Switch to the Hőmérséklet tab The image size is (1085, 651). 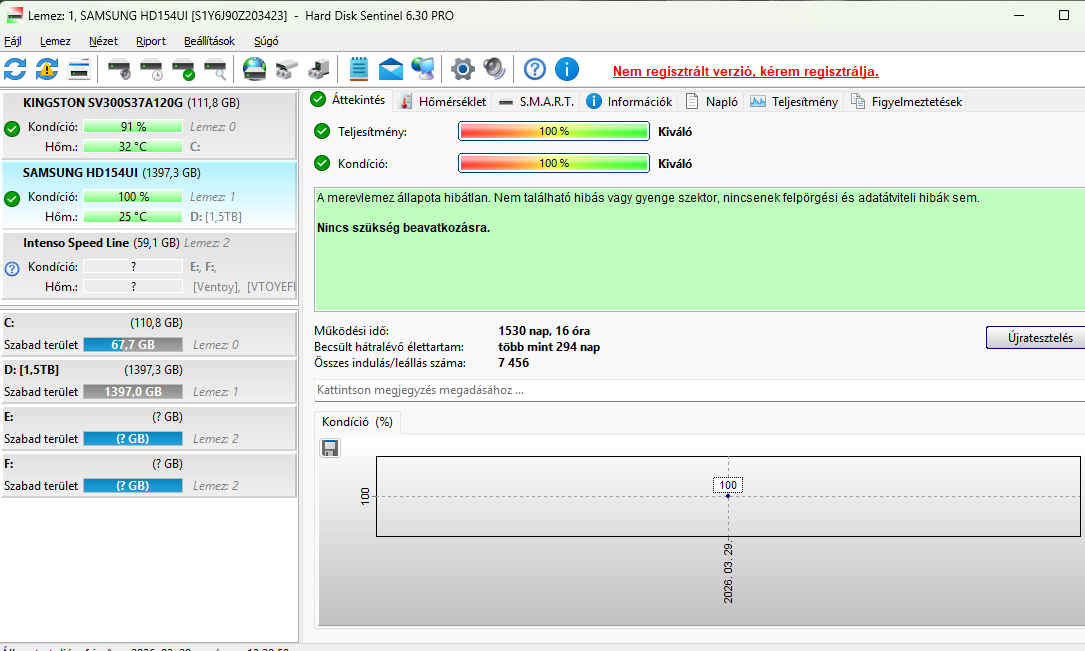(444, 102)
